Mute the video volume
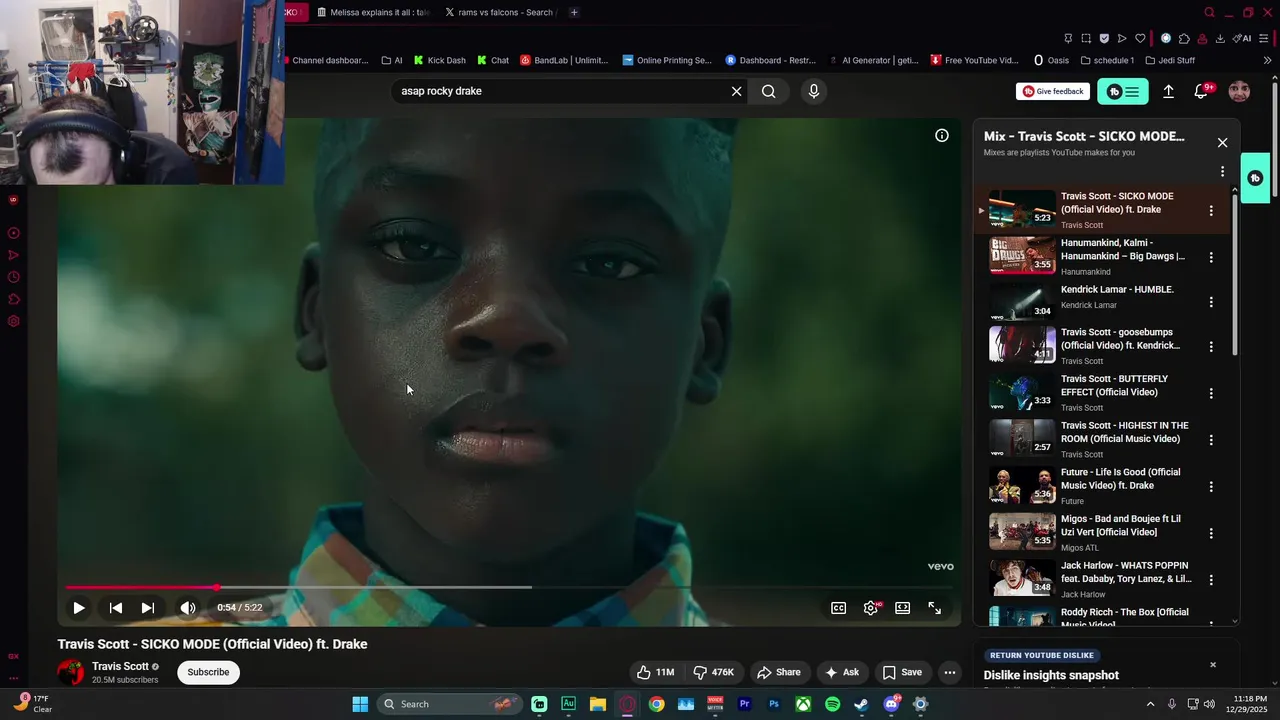 coord(187,608)
